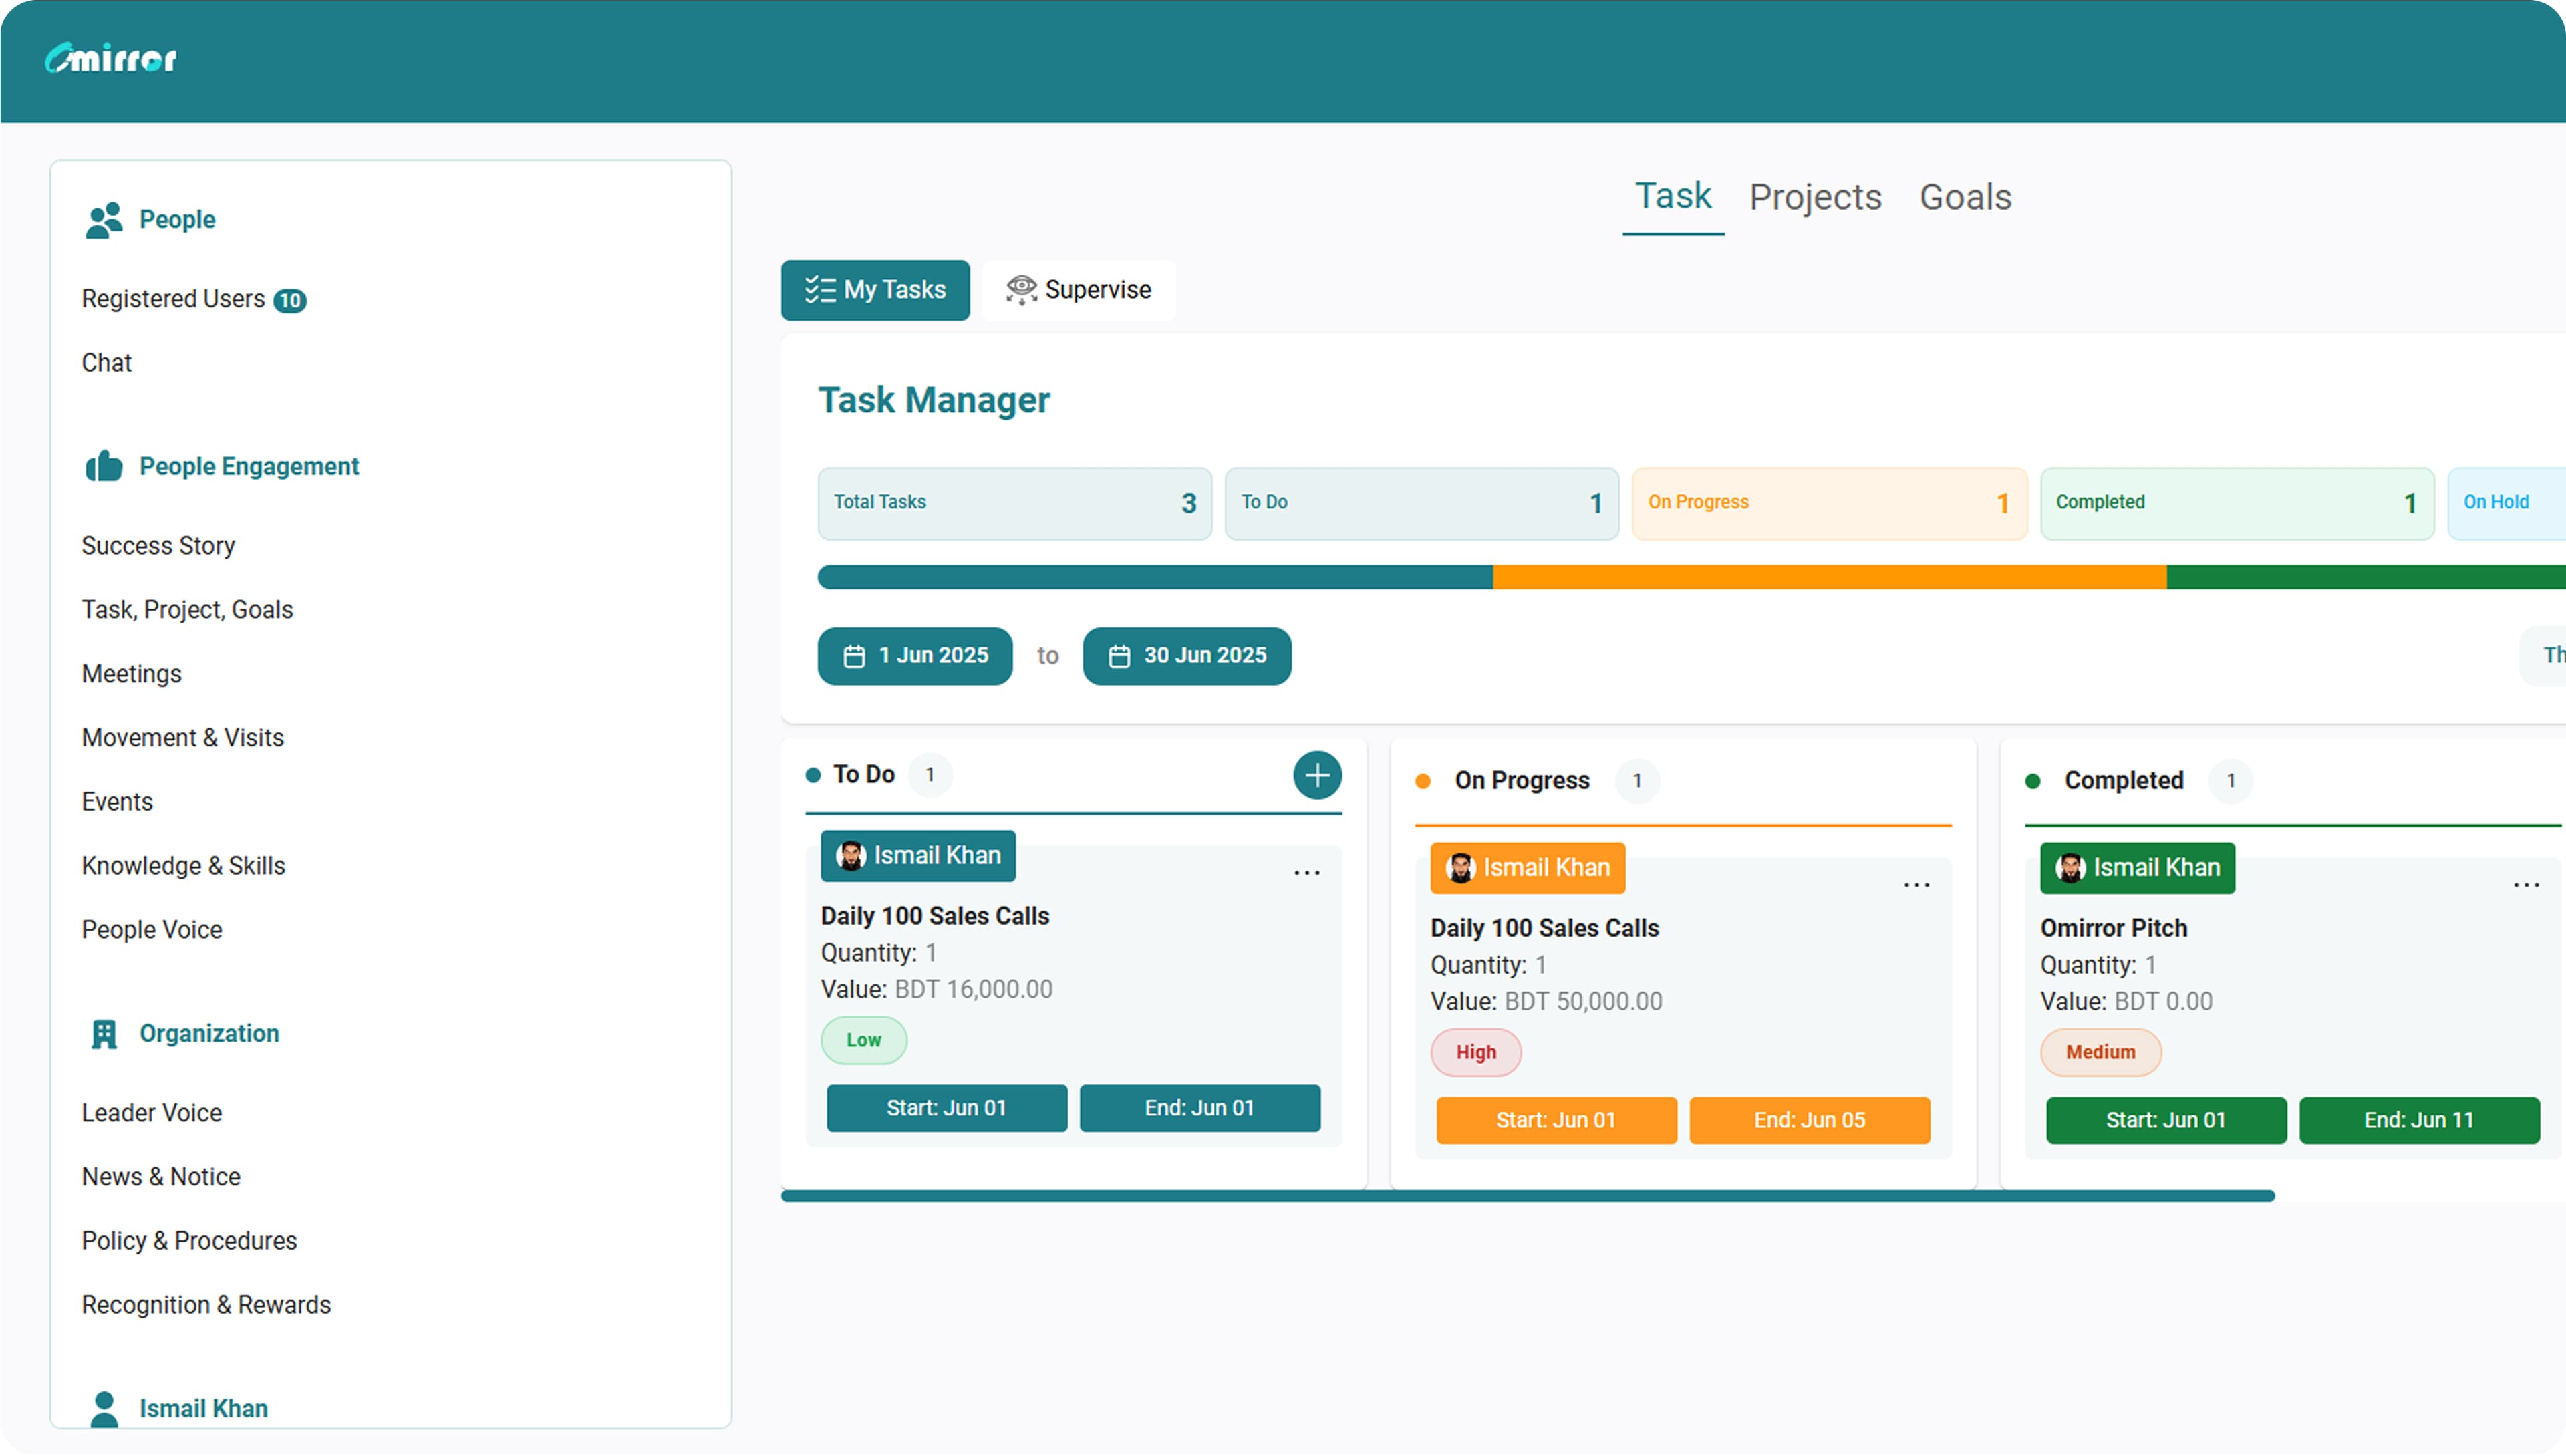Open three-dot menu on Omirror Pitch card
This screenshot has height=1456, width=2566.
(2526, 885)
